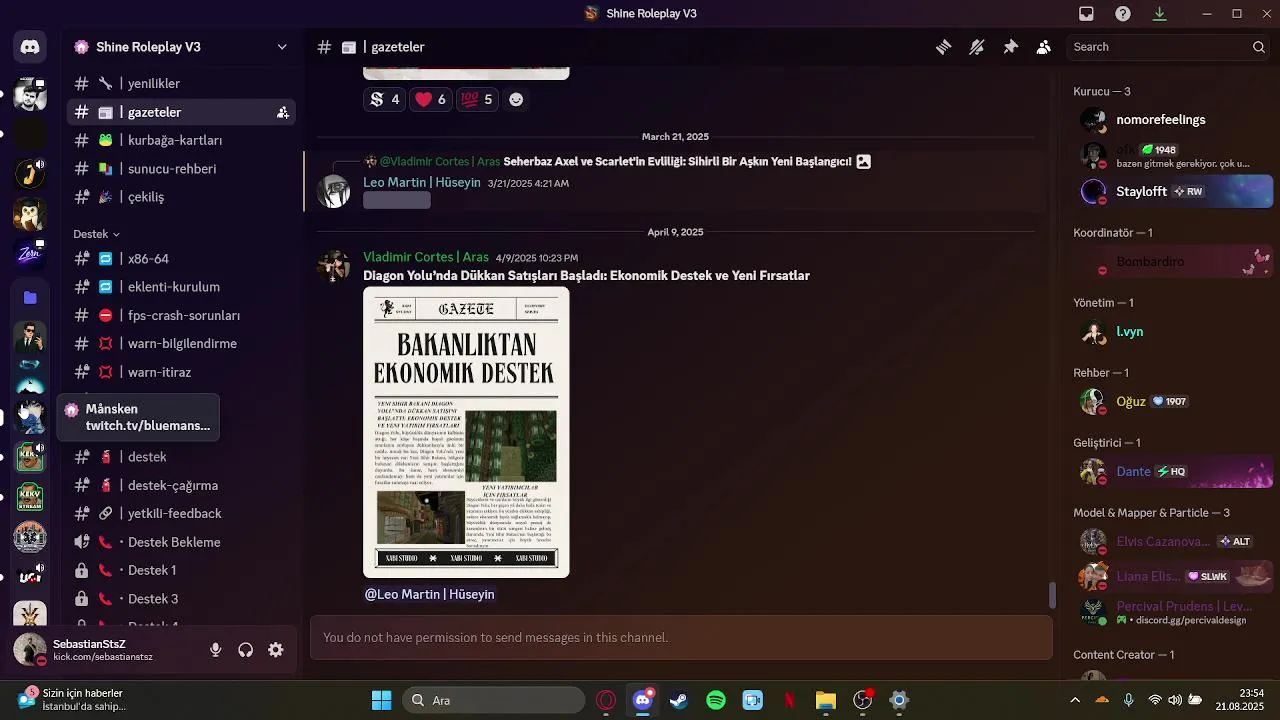Click the search field in header

tap(1169, 47)
